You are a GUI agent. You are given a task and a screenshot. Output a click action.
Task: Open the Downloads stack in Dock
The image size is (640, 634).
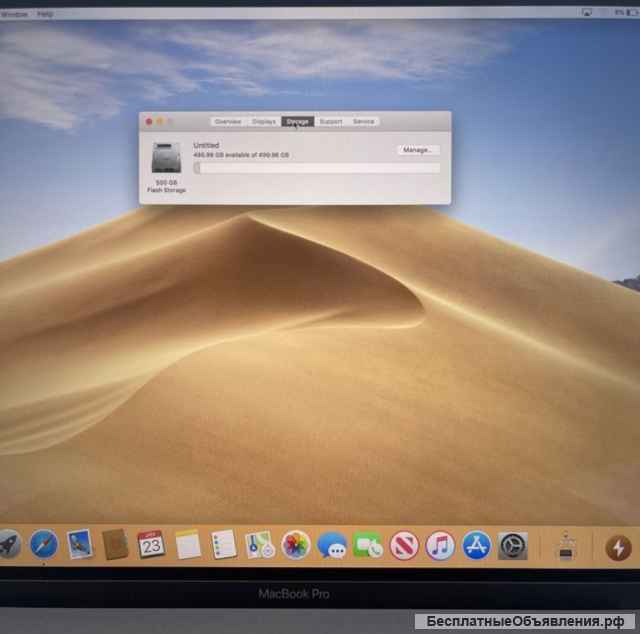tap(566, 546)
